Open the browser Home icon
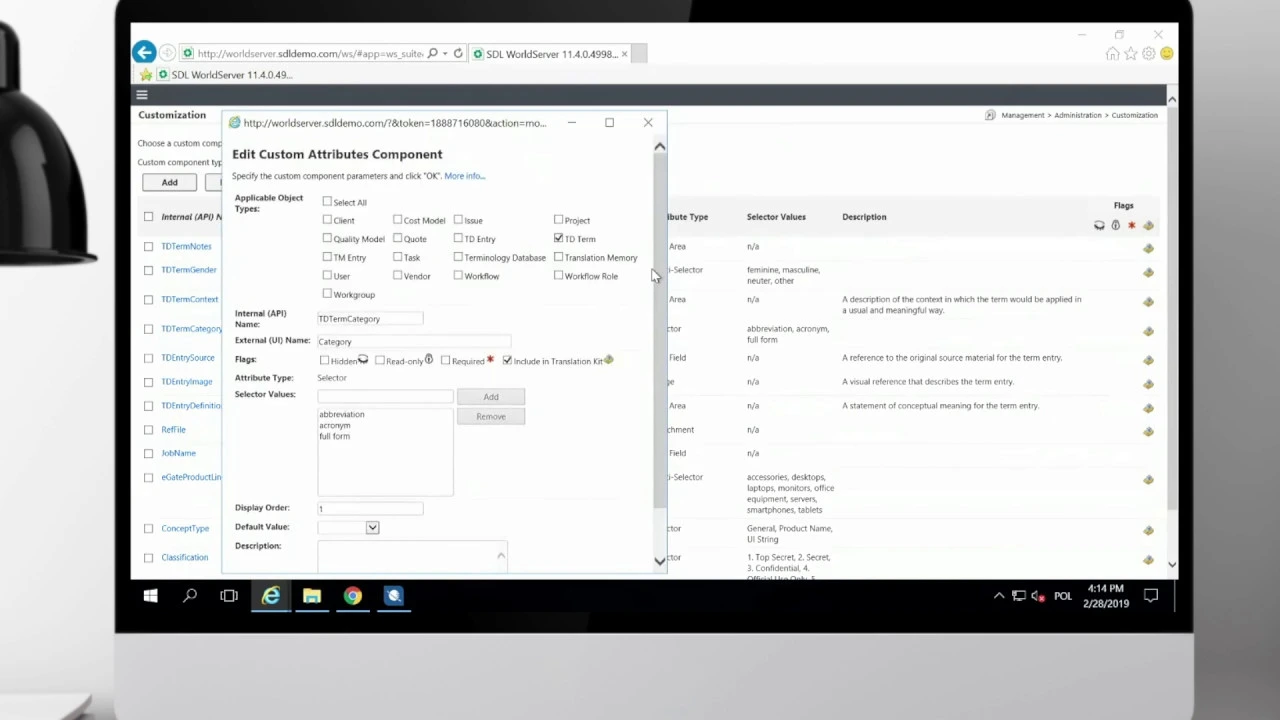 point(1112,54)
